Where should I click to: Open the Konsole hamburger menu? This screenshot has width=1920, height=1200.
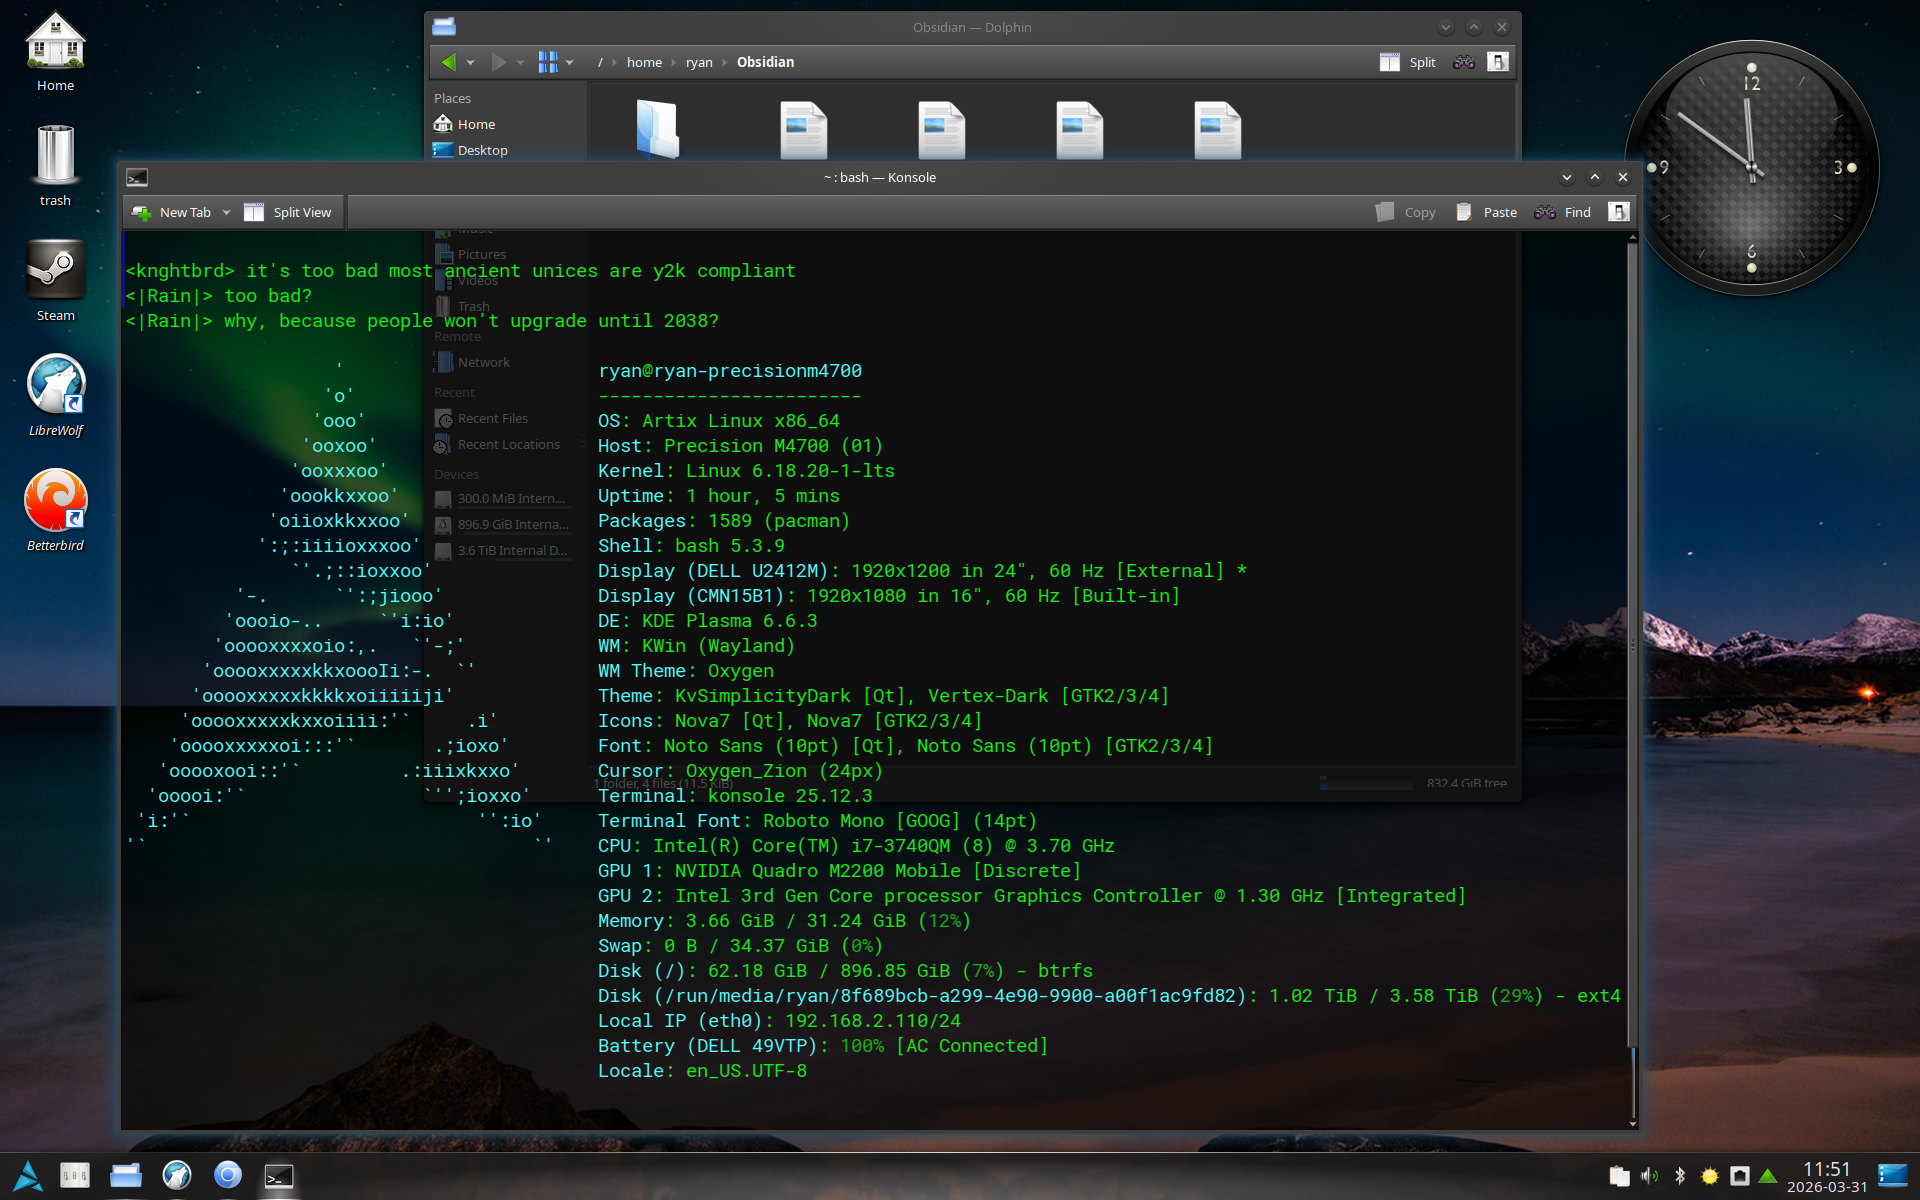(1617, 212)
